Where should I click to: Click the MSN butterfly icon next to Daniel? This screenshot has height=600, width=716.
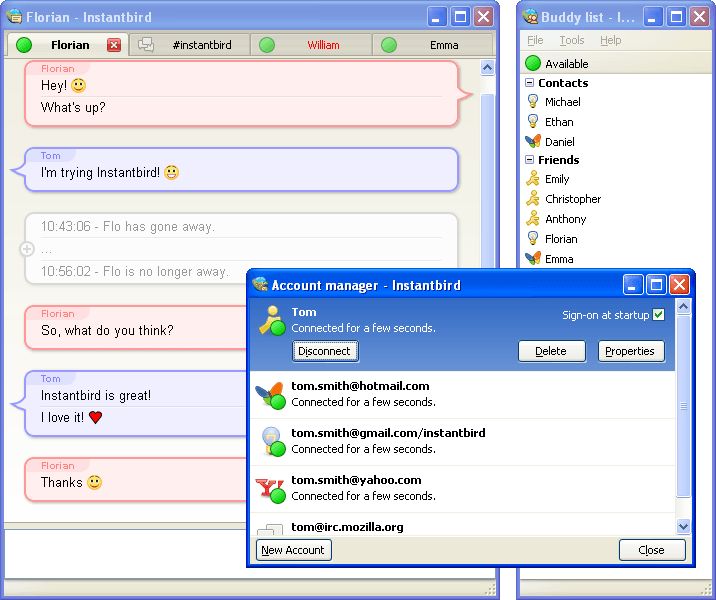[533, 141]
